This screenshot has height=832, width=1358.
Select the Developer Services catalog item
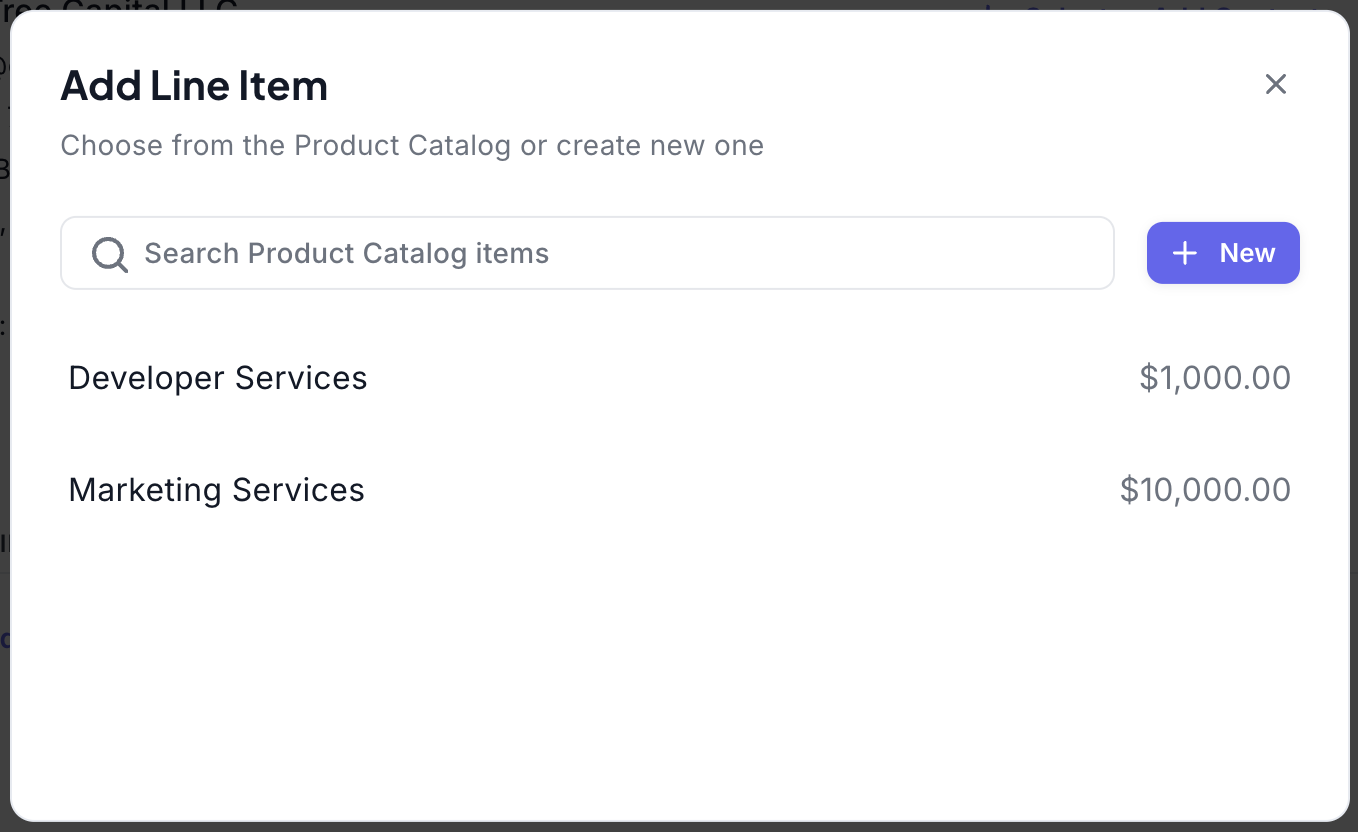[218, 378]
